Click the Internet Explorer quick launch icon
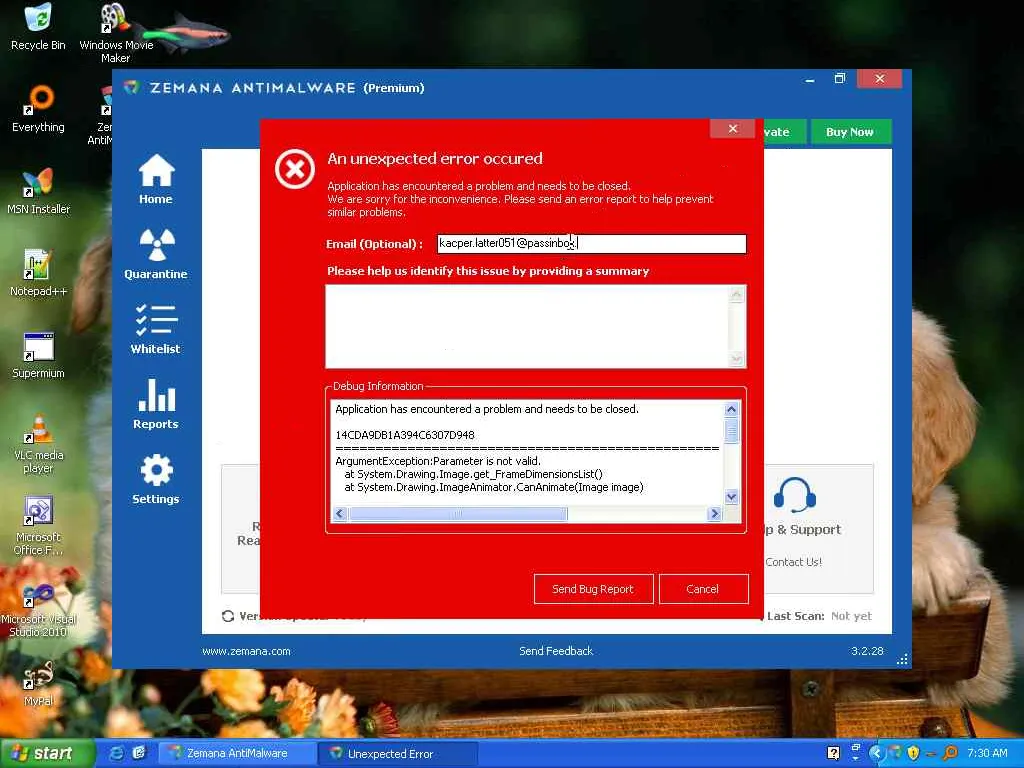Viewport: 1024px width, 768px height. click(117, 753)
